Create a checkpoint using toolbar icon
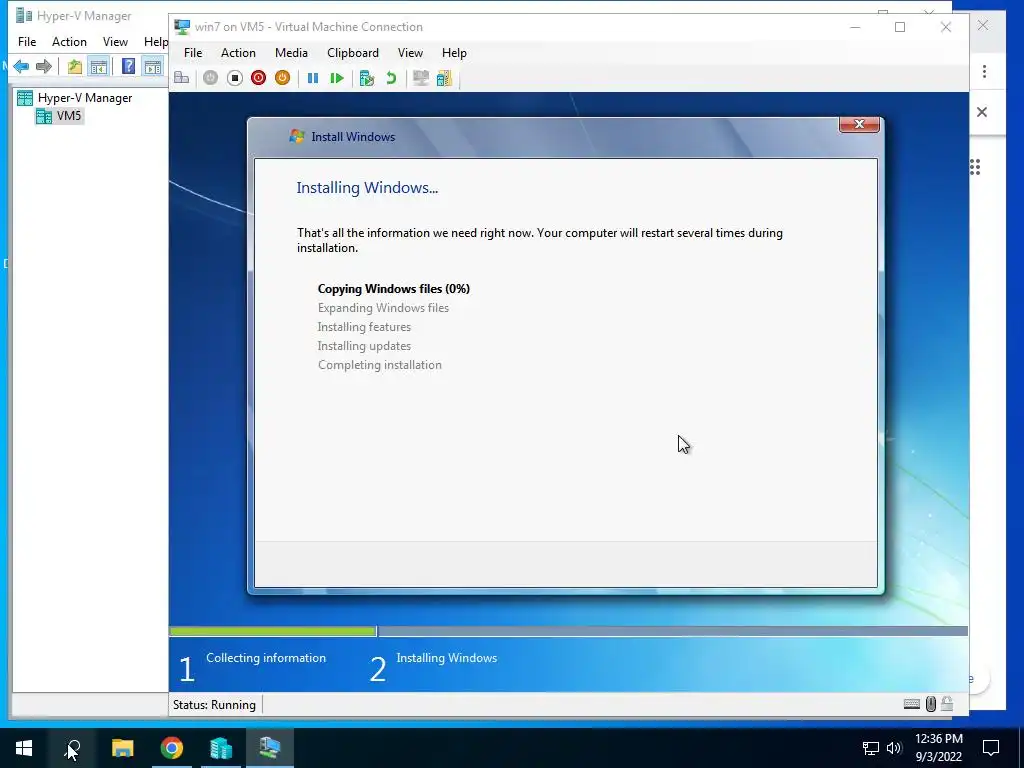The image size is (1024, 768). 367,78
